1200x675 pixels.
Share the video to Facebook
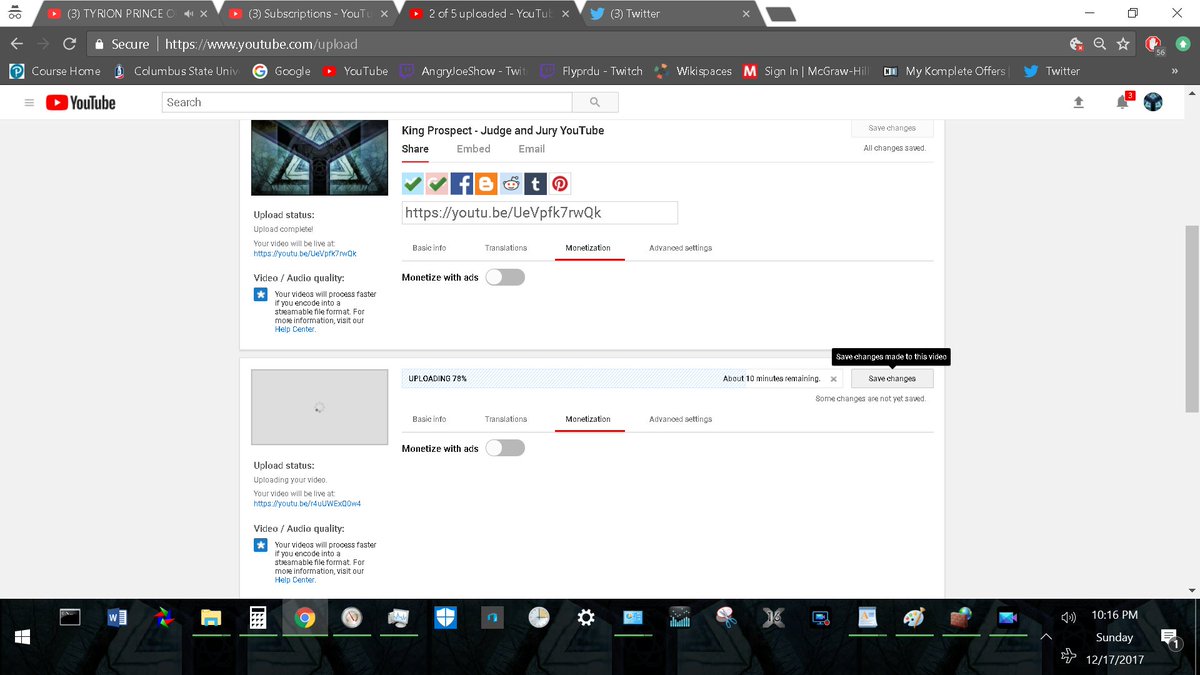point(462,183)
